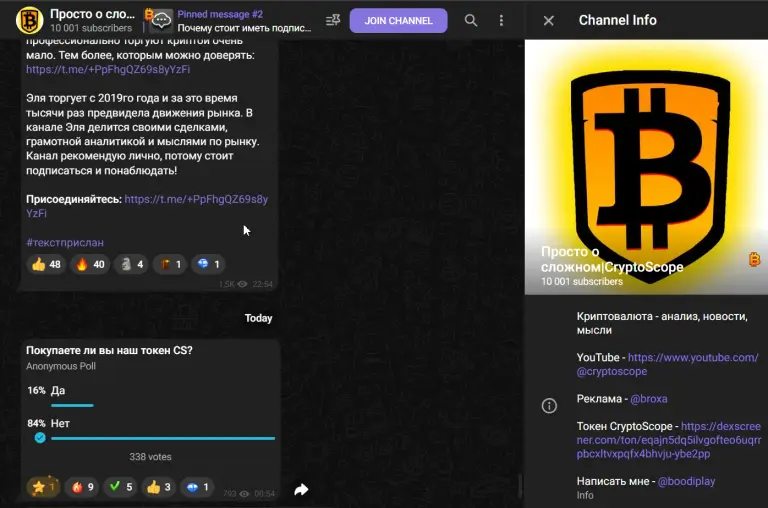Open the three-dot more options menu
Image resolution: width=768 pixels, height=508 pixels.
[x=501, y=21]
